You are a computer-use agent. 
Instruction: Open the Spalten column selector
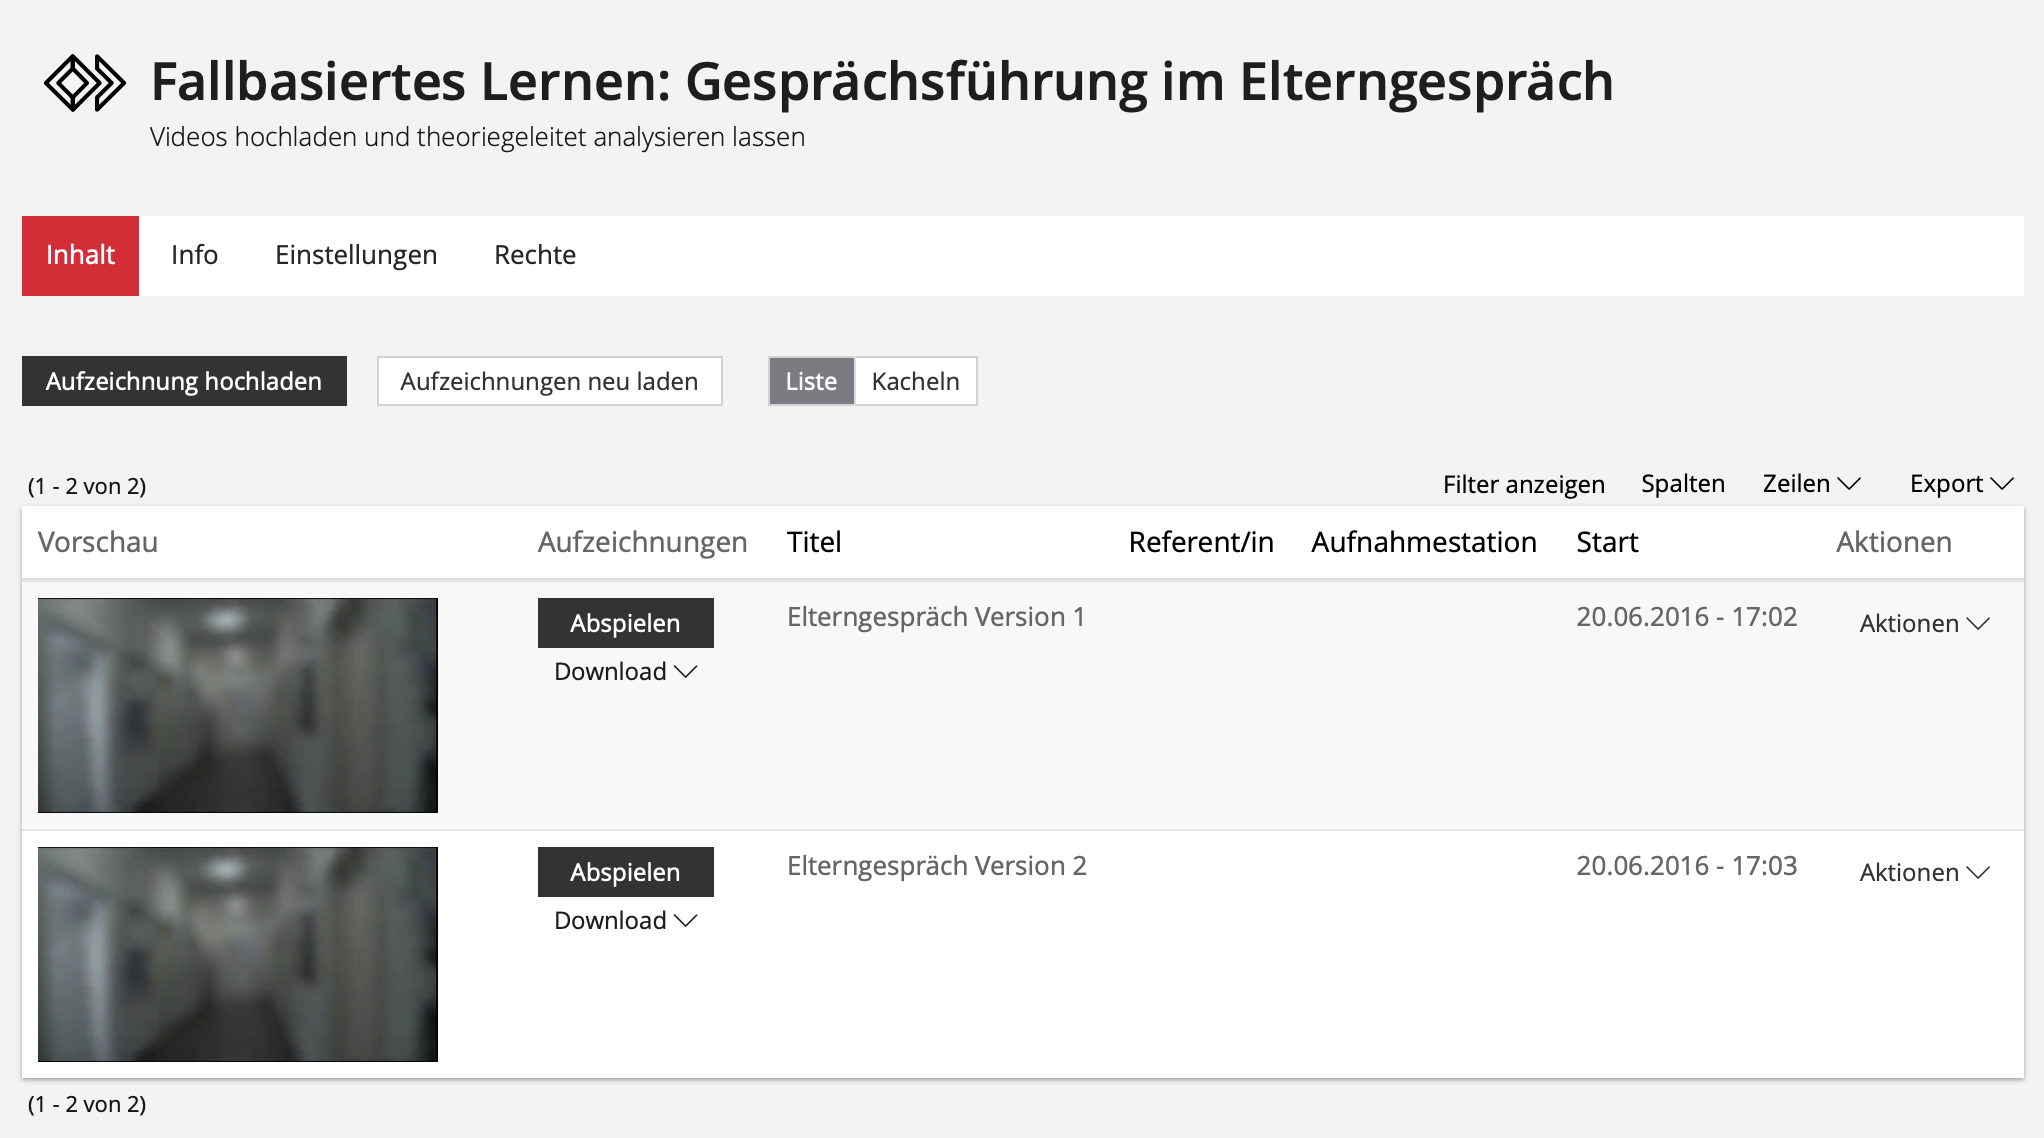click(1682, 484)
